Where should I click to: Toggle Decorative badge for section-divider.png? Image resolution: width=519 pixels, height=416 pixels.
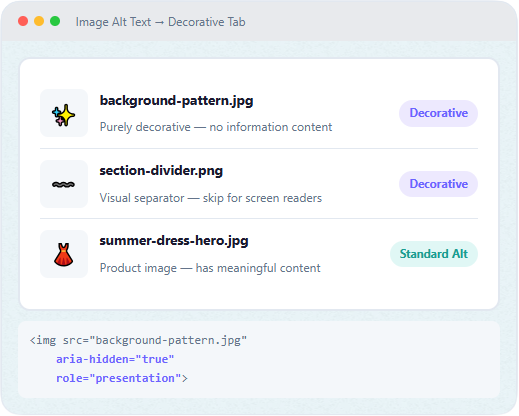pos(438,184)
